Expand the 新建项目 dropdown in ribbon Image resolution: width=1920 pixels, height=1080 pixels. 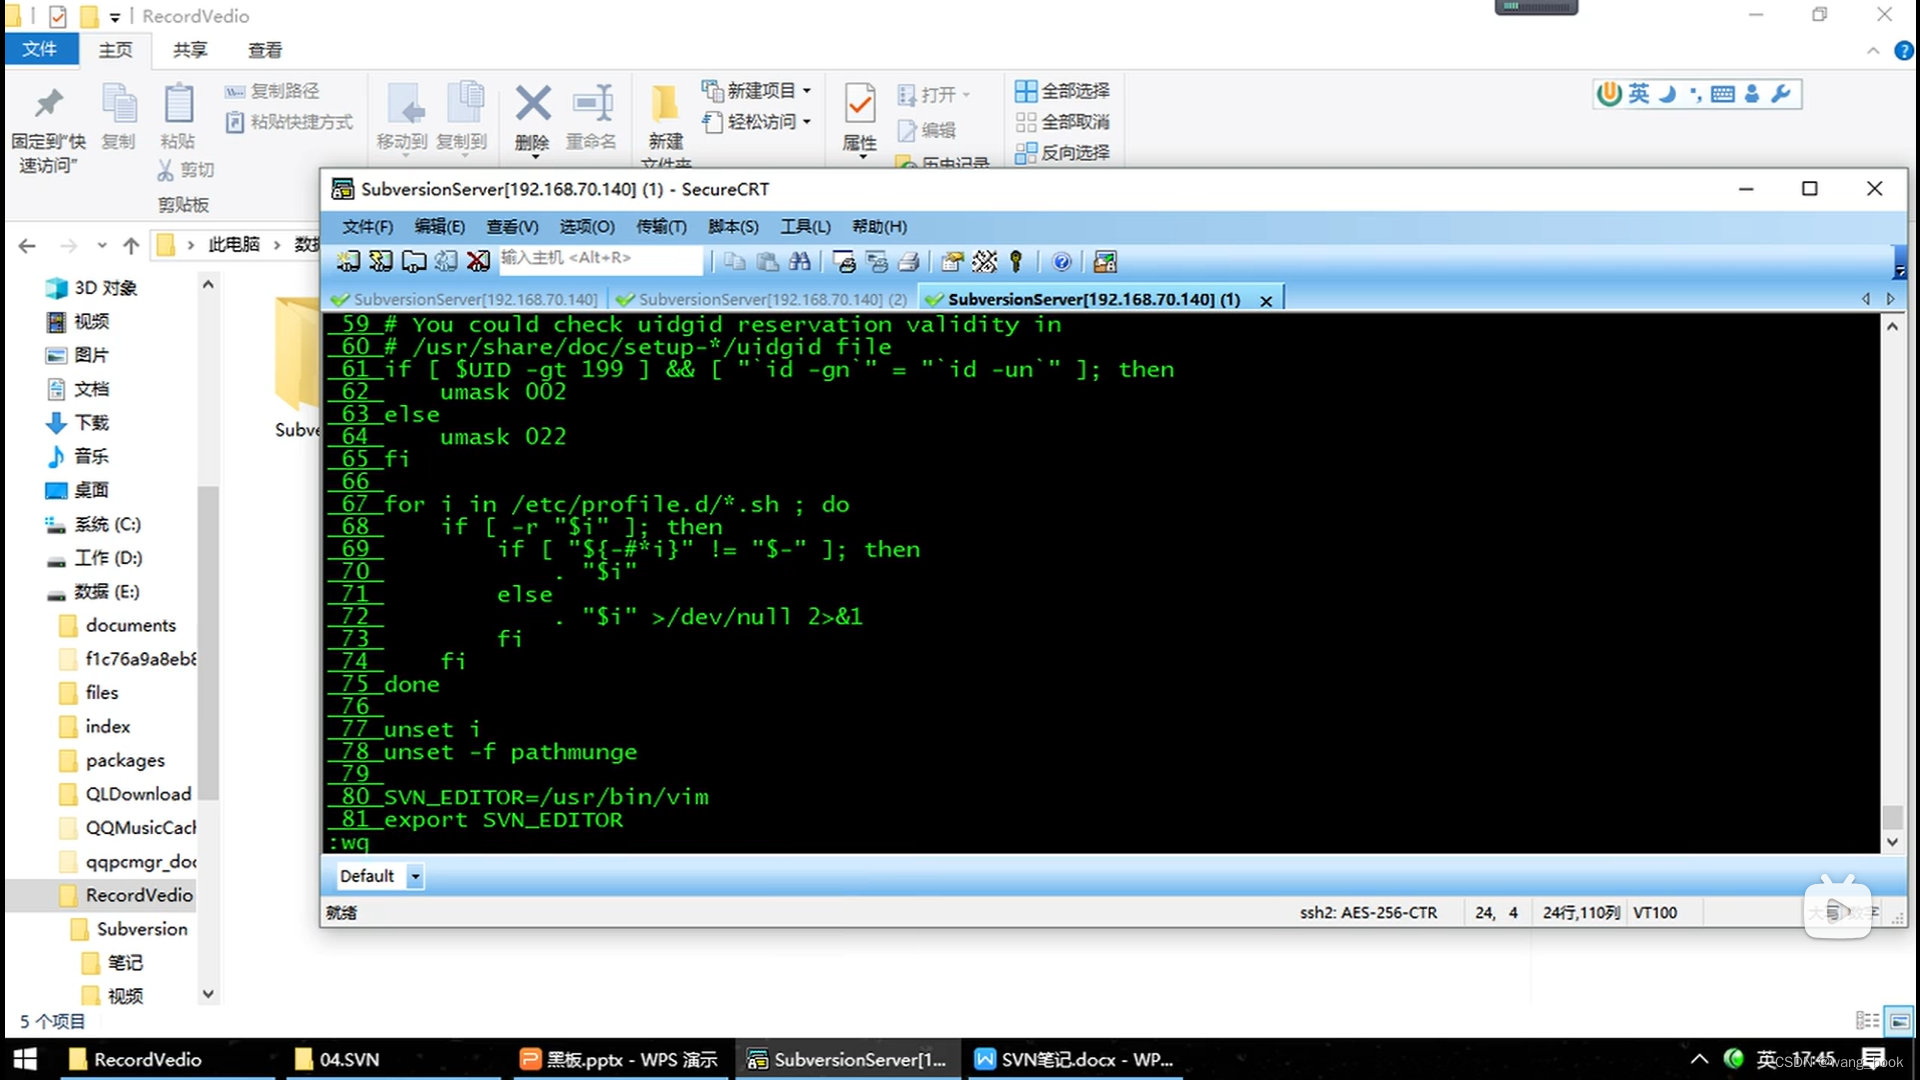(x=807, y=91)
